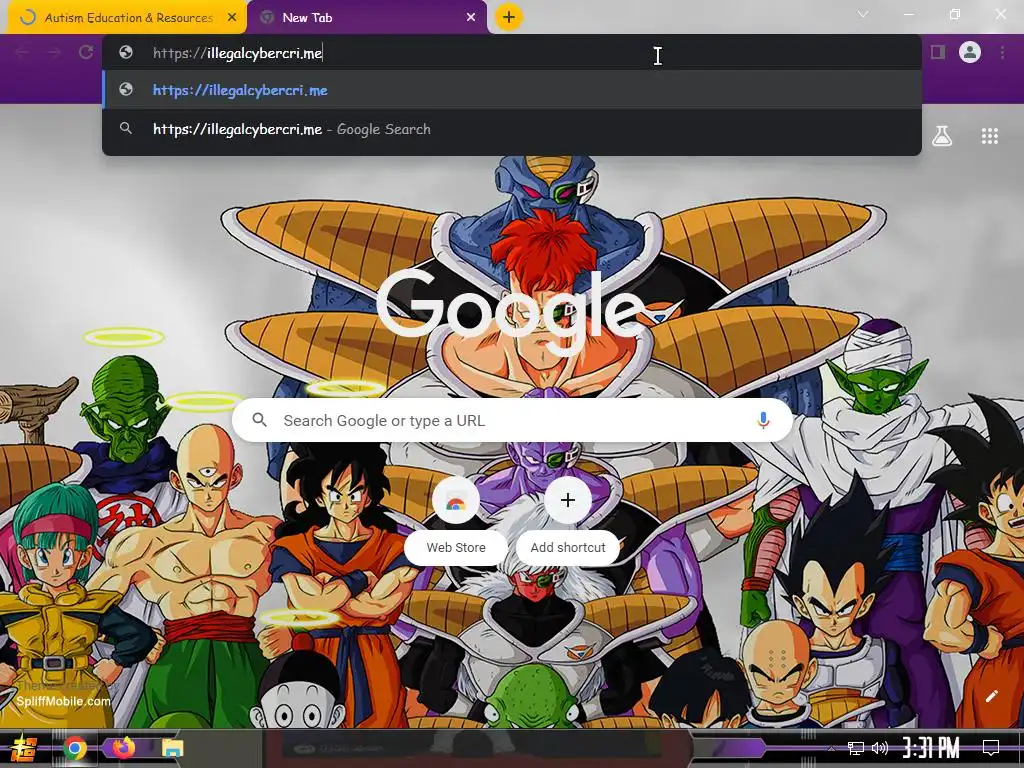Click the forward navigation arrow
The height and width of the screenshot is (768, 1024).
[54, 52]
